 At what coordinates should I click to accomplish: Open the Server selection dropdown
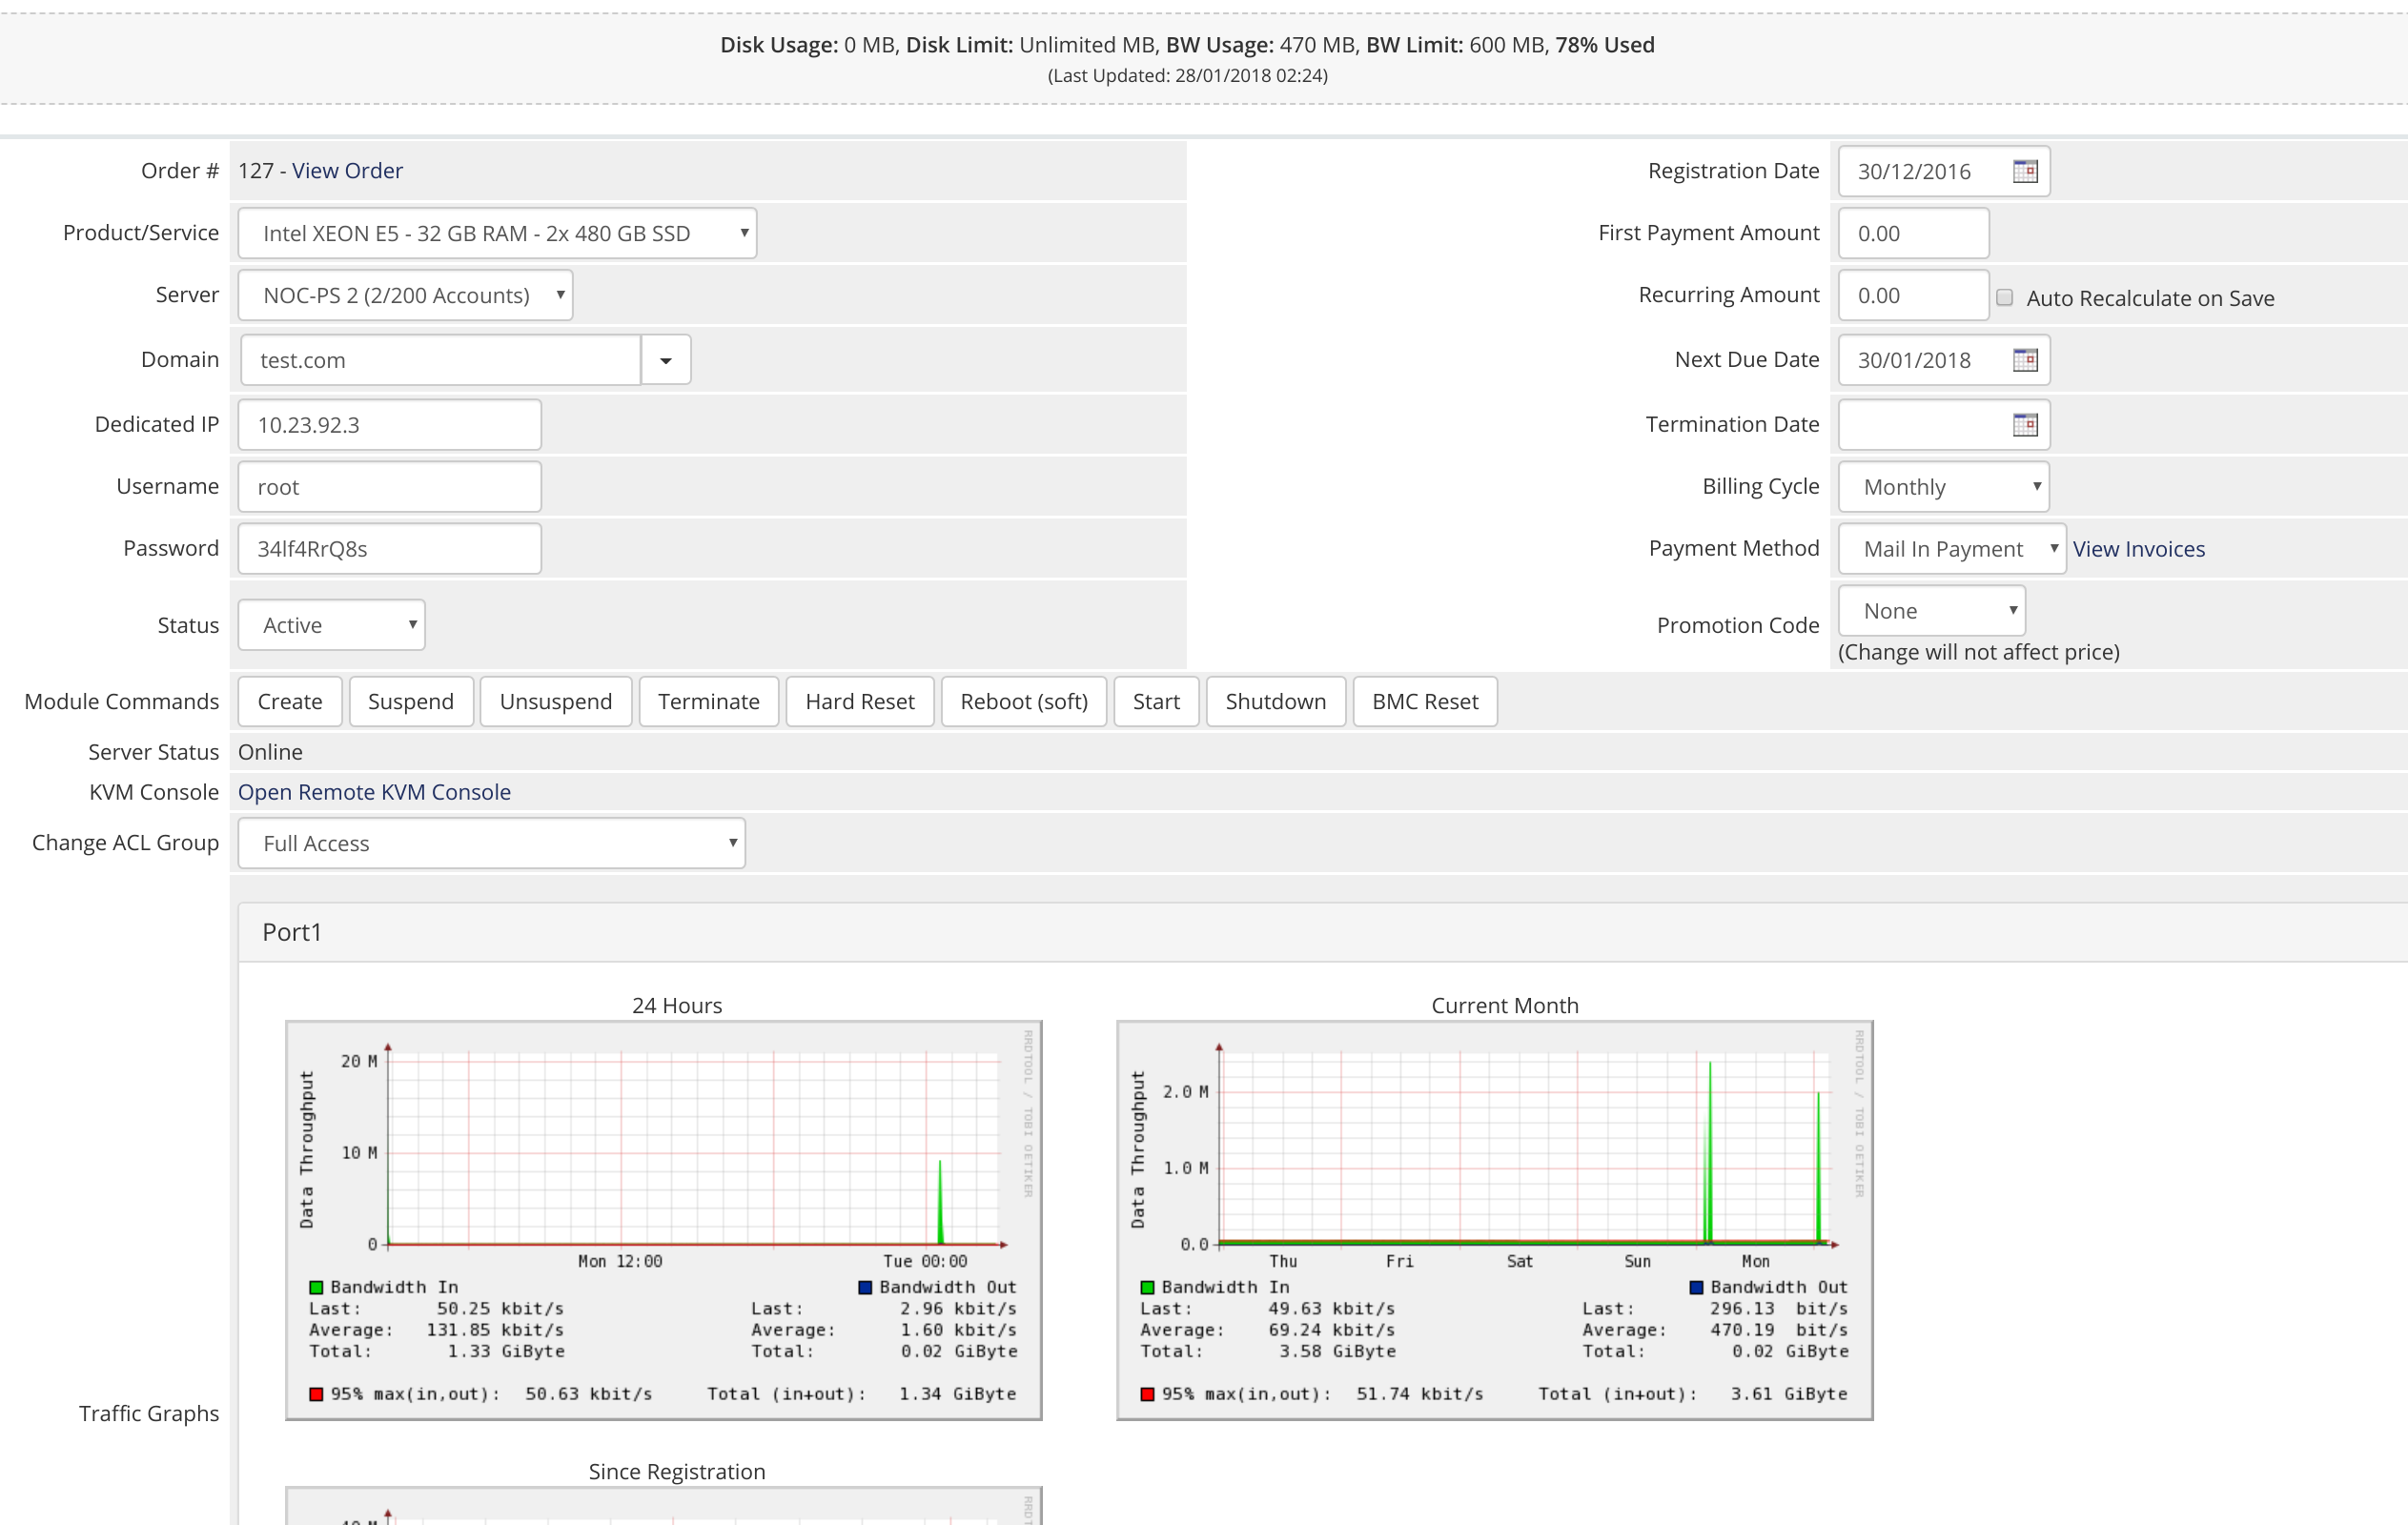[405, 295]
